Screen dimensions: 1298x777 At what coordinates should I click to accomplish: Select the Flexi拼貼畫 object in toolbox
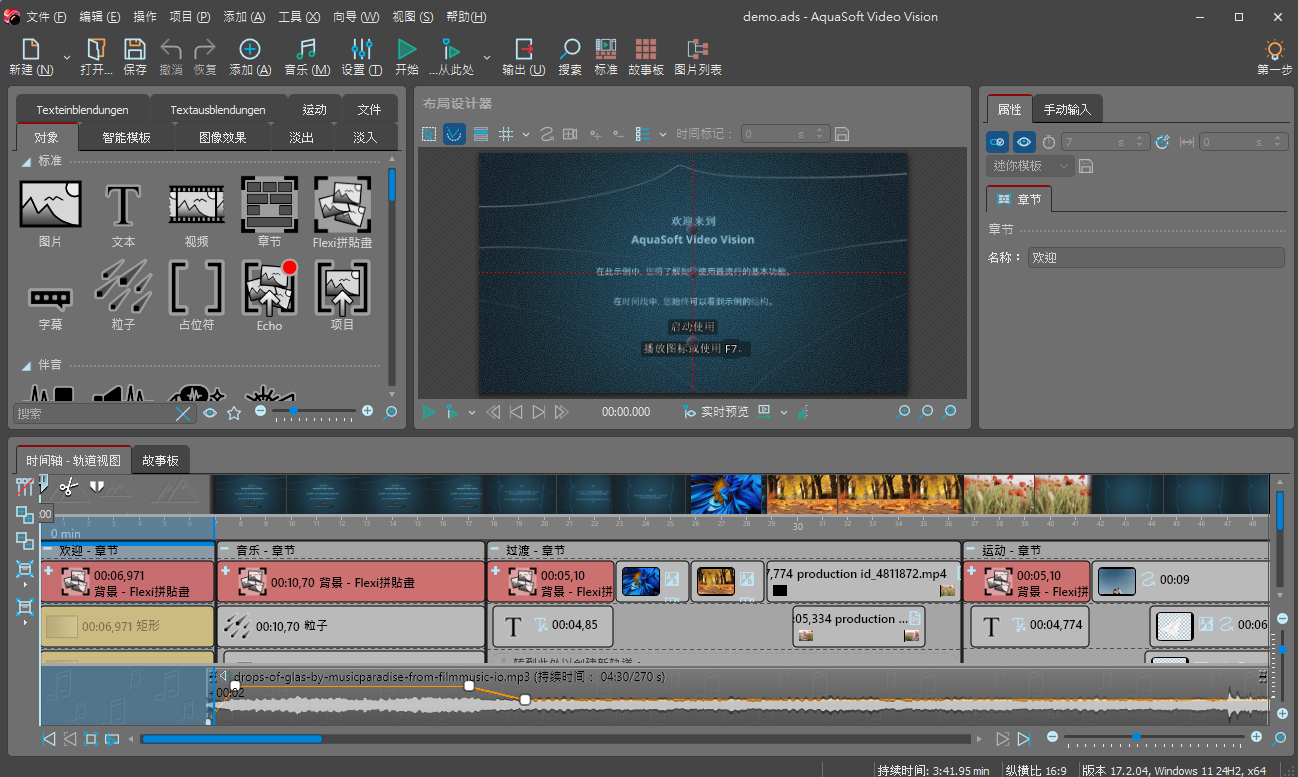tap(343, 212)
